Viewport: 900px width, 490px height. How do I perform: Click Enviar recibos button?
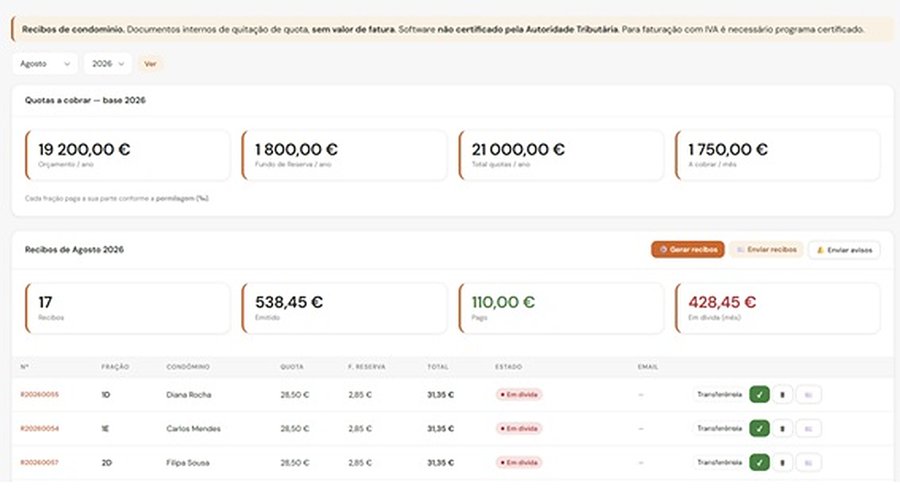point(766,250)
